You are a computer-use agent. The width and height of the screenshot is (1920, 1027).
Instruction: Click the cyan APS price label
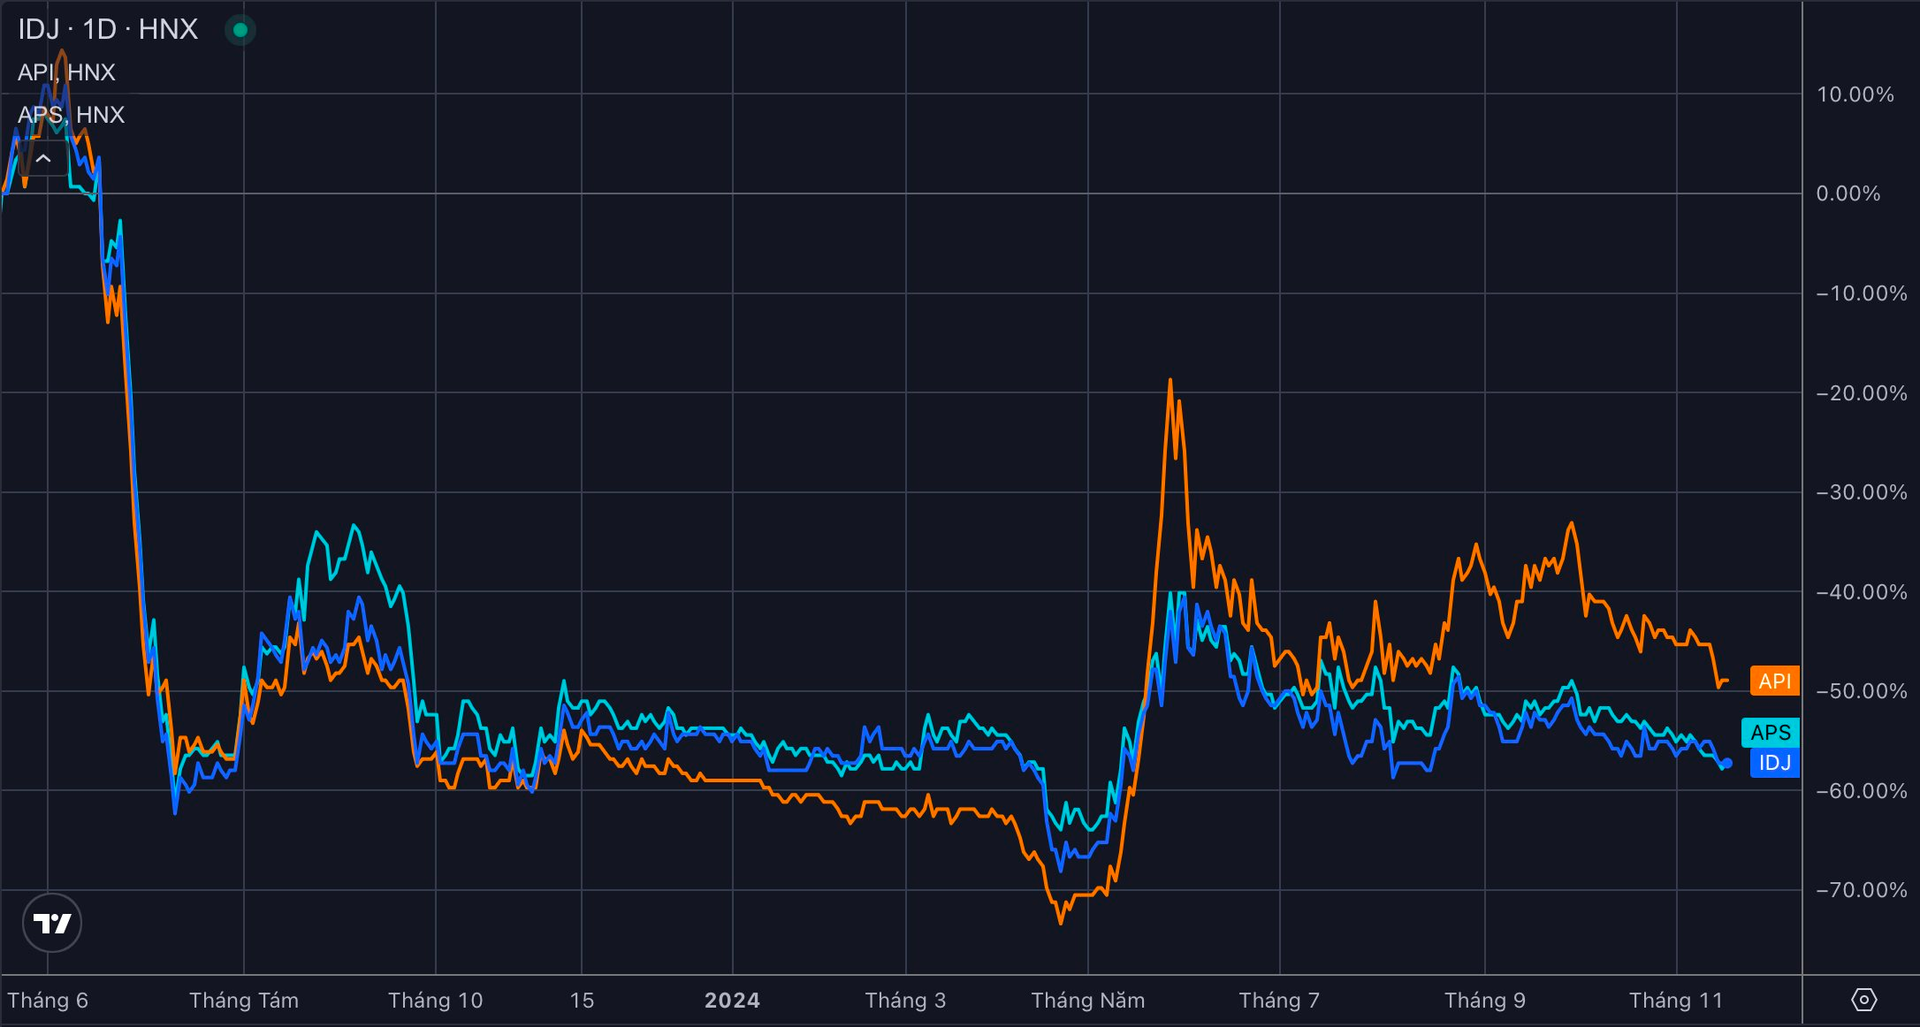click(1771, 732)
